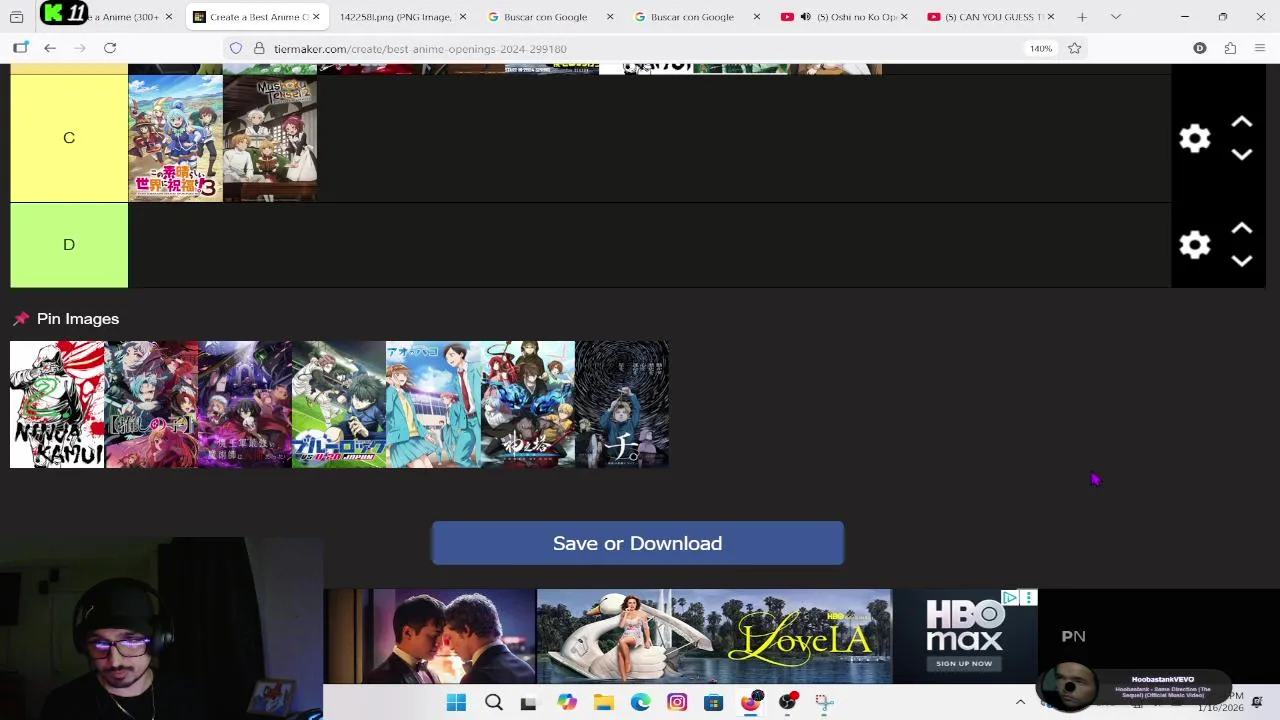This screenshot has width=1280, height=720.
Task: Select Oshi no Ko pinned image
Action: (151, 404)
